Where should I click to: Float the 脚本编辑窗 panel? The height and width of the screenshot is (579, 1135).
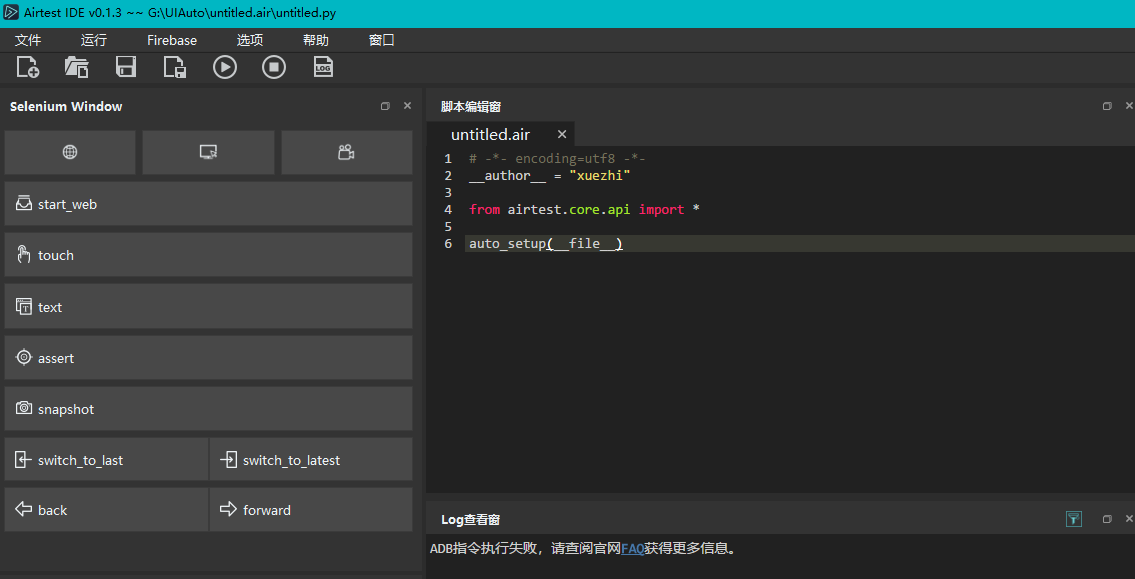[x=1107, y=106]
